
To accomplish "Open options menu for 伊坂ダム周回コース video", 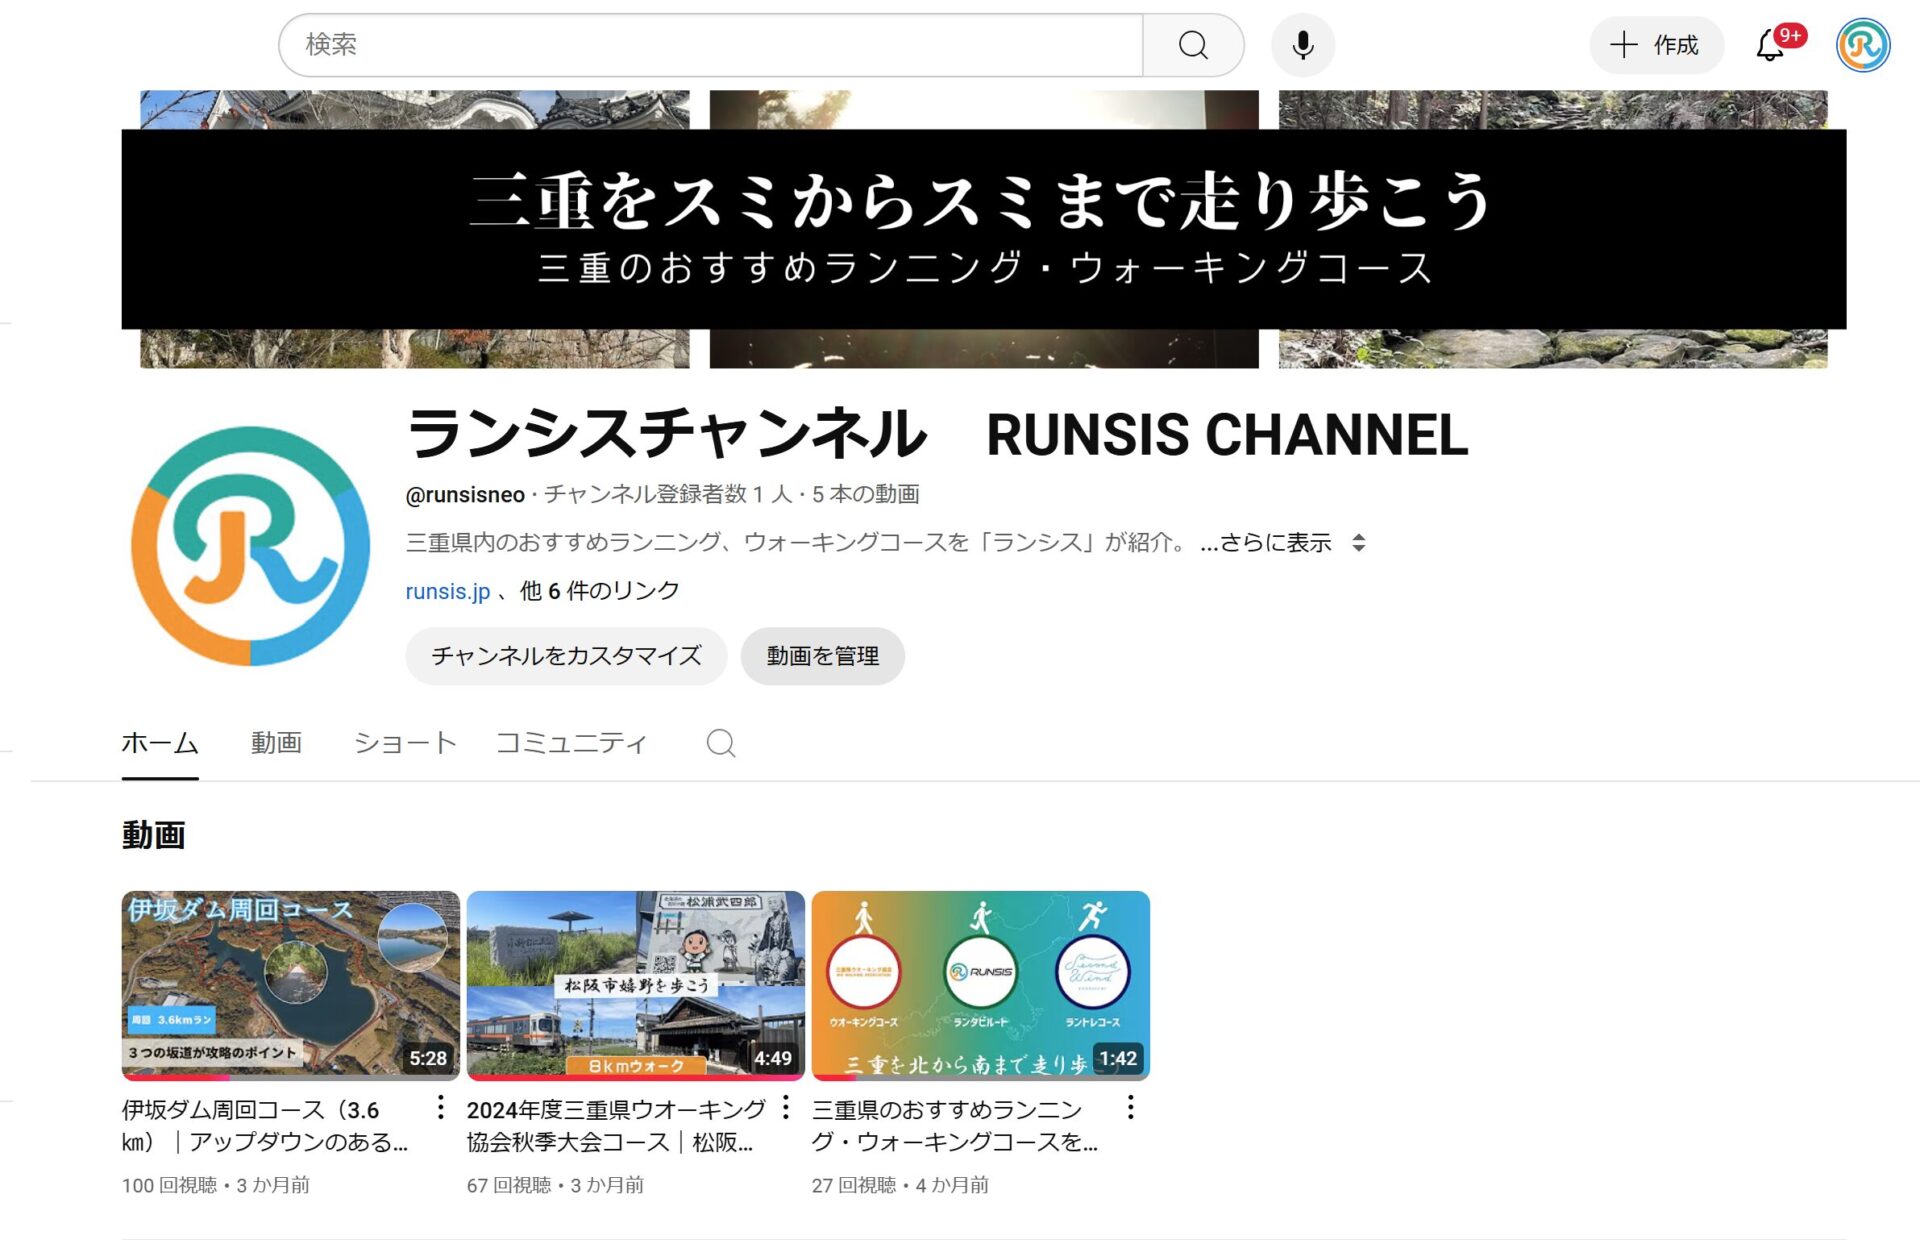I will 440,1107.
